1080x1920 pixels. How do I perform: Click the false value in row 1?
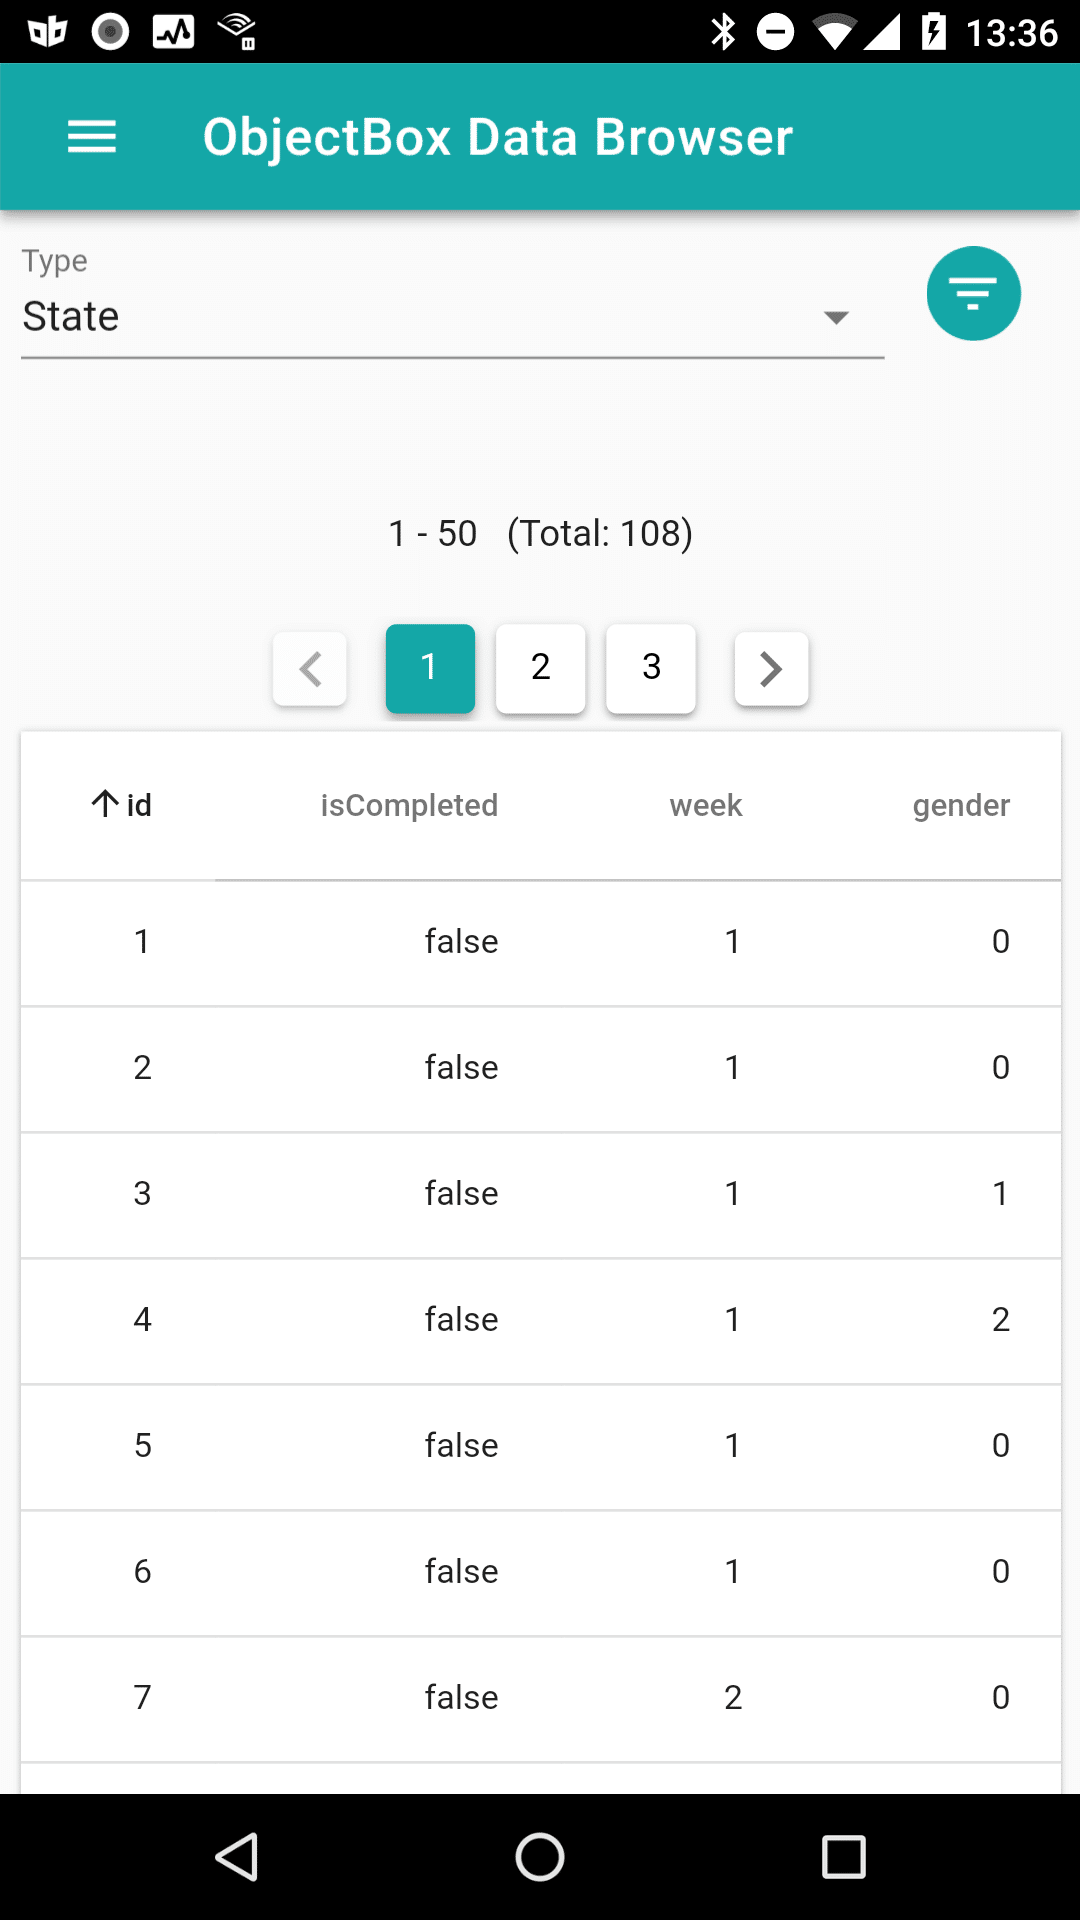point(461,941)
